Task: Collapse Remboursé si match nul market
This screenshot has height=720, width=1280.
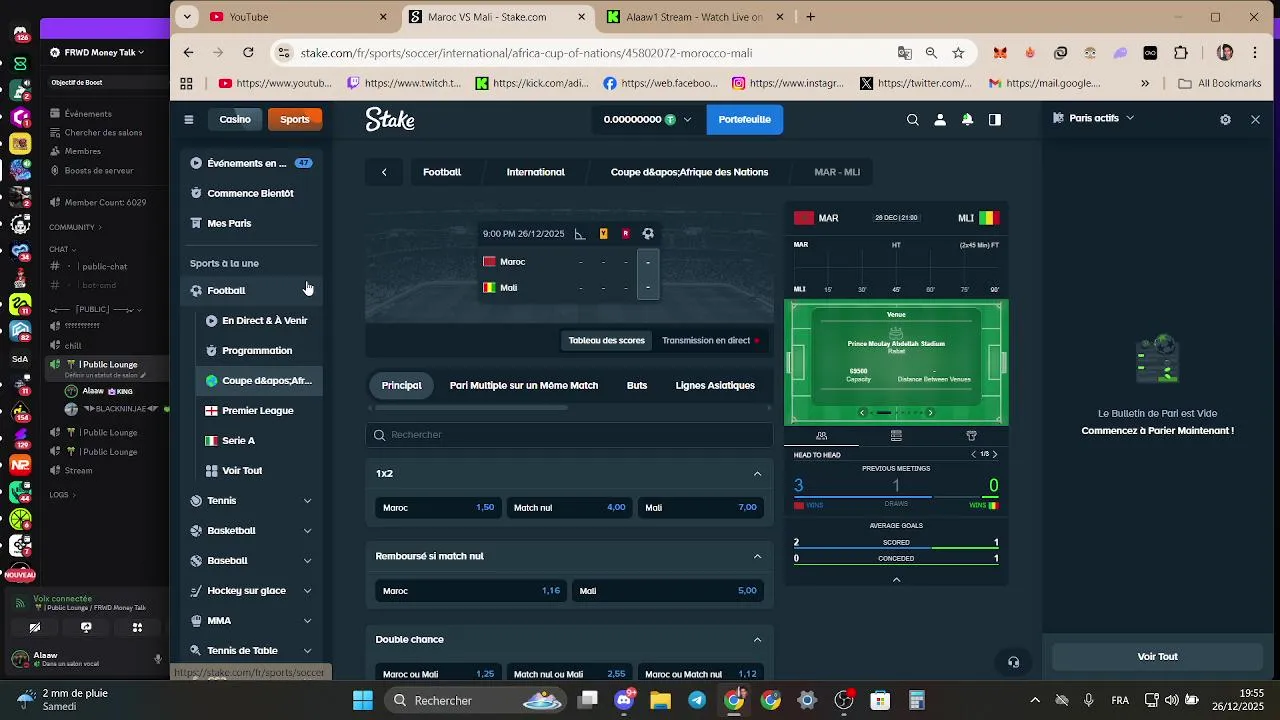Action: click(x=757, y=556)
